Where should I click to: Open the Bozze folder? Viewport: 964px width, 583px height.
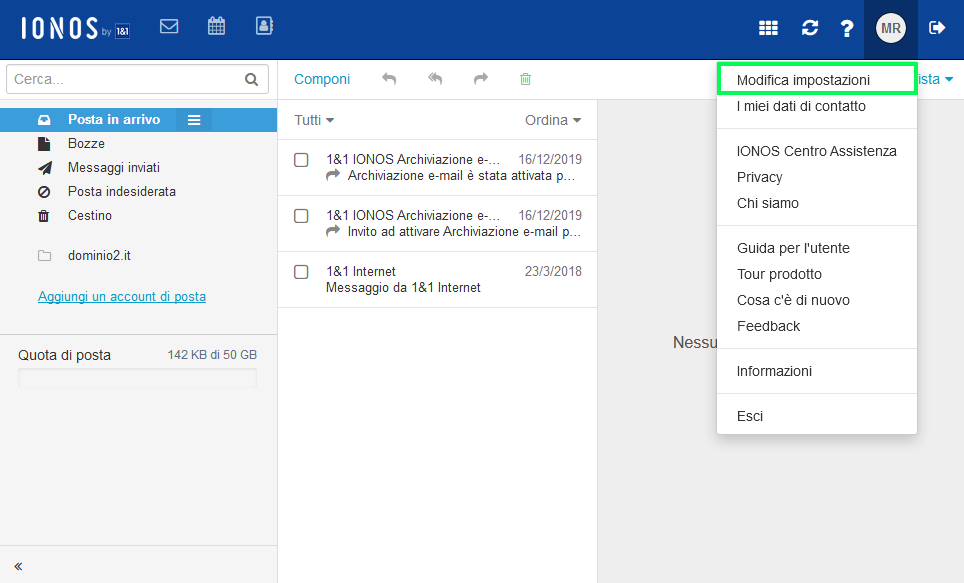138,143
